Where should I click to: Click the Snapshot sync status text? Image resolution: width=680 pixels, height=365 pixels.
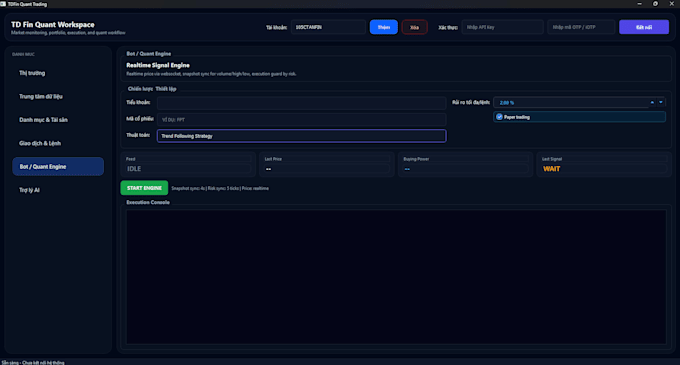click(x=220, y=188)
